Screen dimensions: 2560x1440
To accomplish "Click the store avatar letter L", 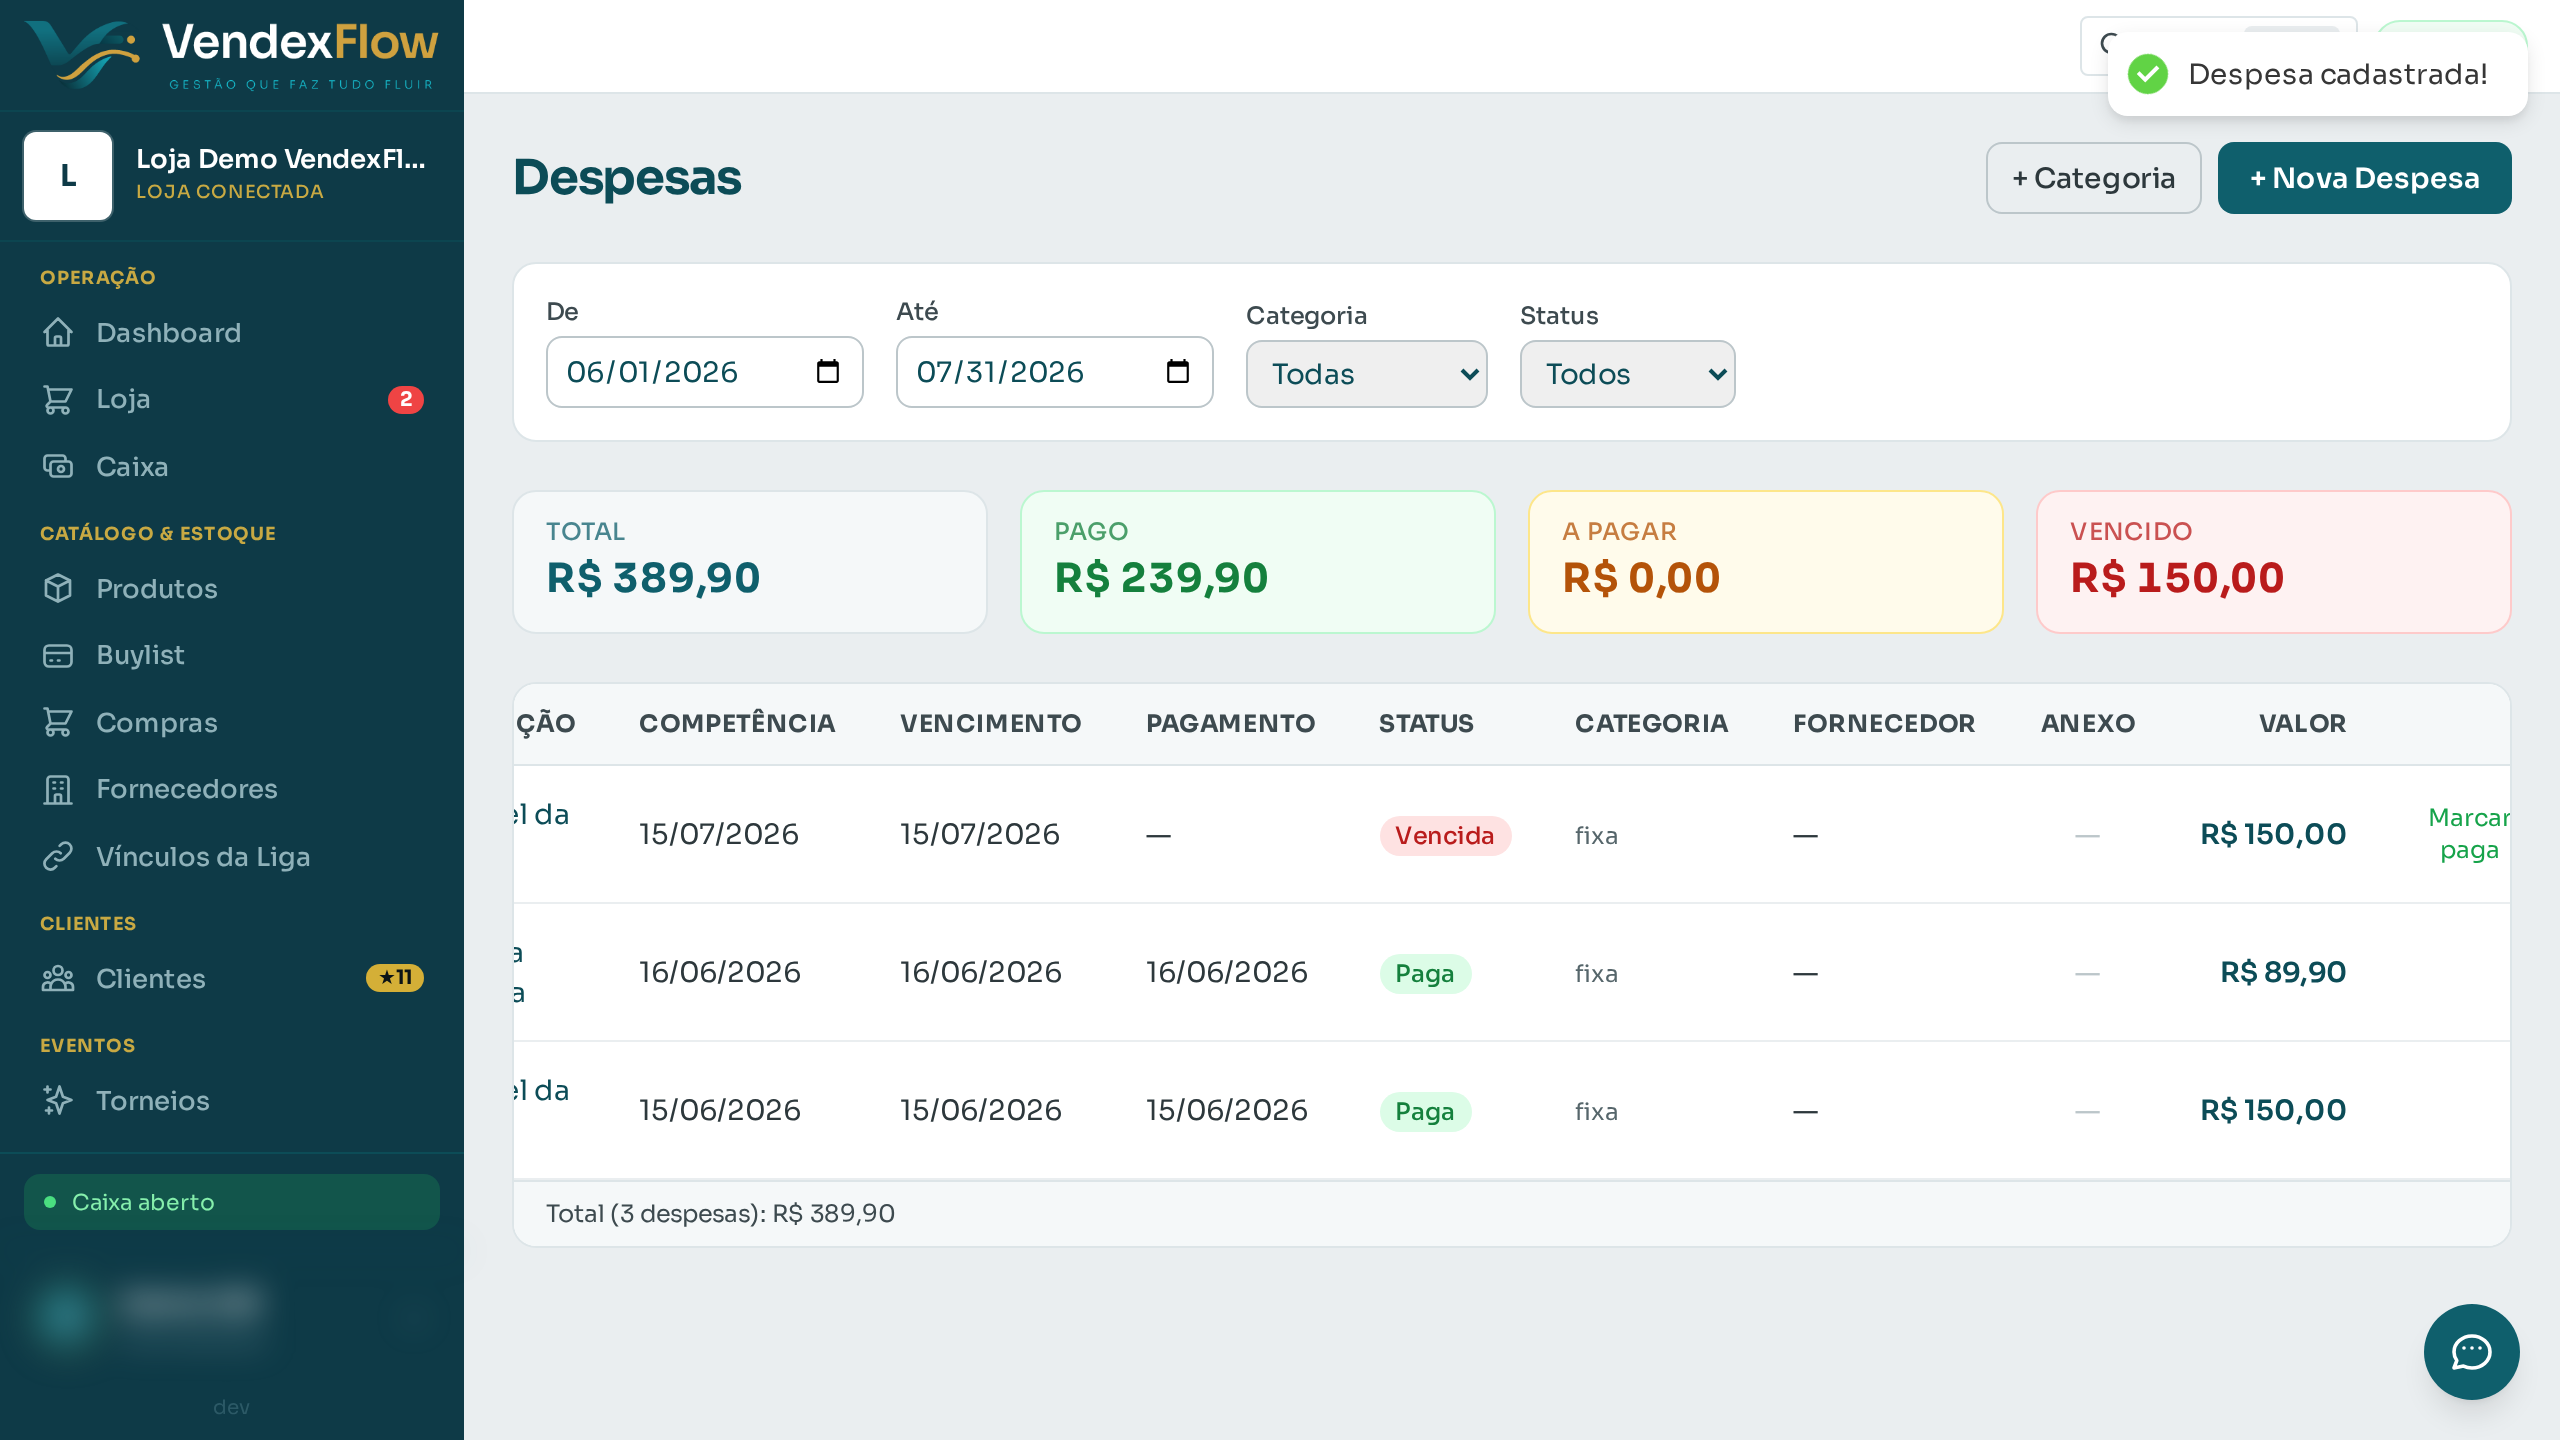I will 68,176.
